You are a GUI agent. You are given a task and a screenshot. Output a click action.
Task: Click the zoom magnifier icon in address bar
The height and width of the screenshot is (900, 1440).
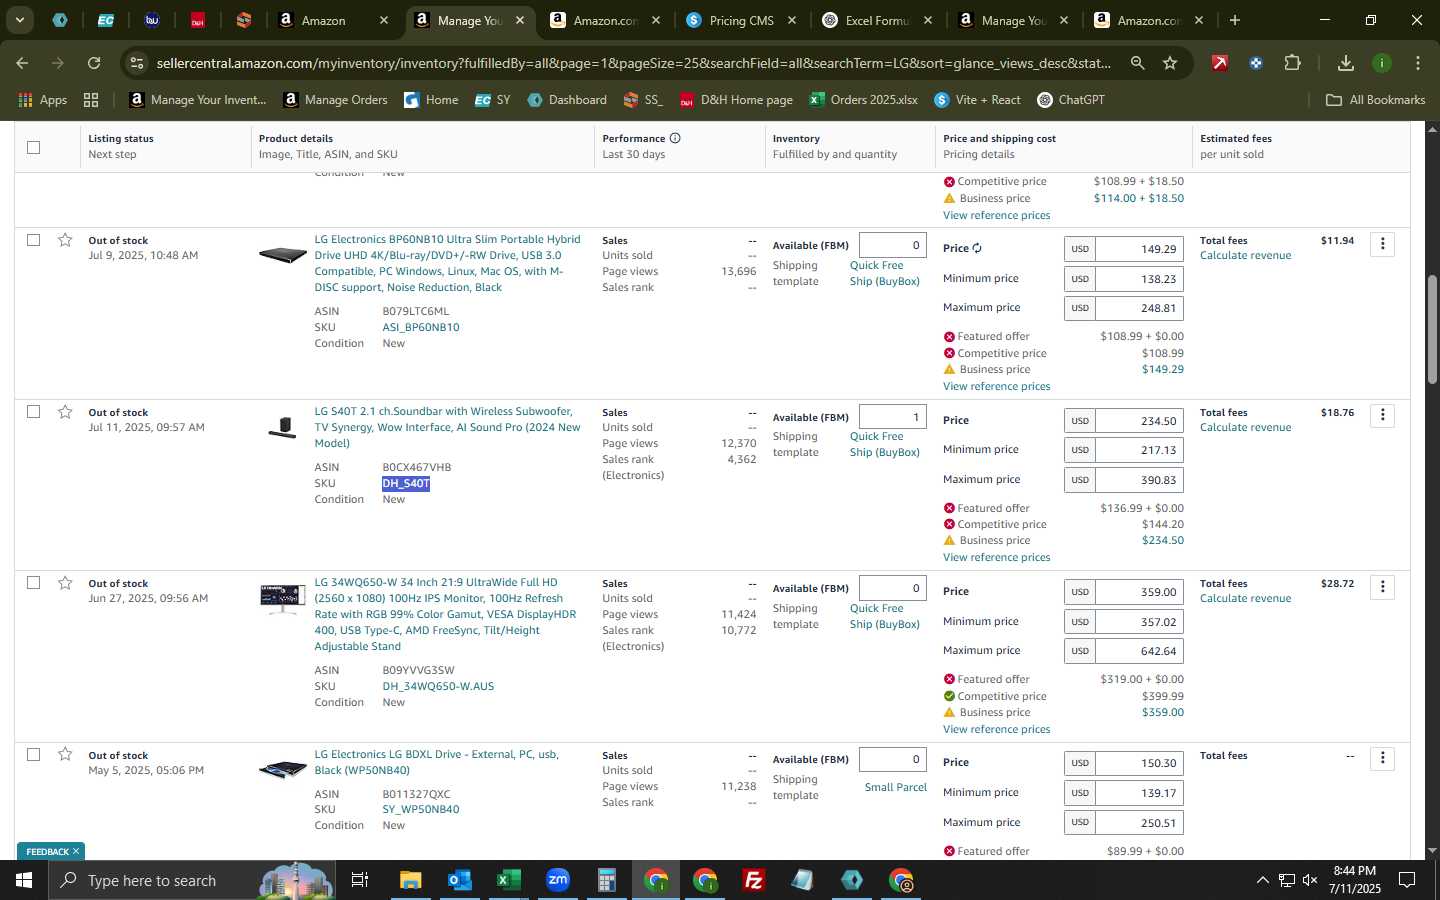click(x=1137, y=63)
